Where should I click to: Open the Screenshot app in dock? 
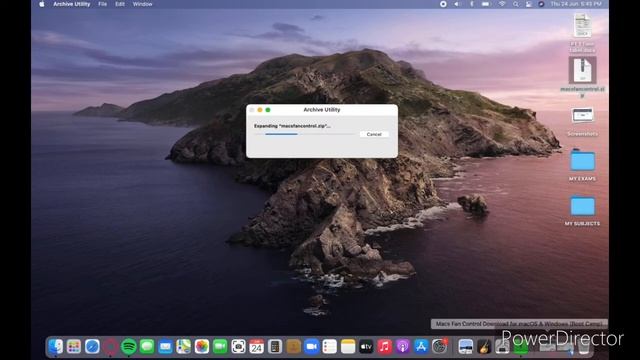[238, 347]
